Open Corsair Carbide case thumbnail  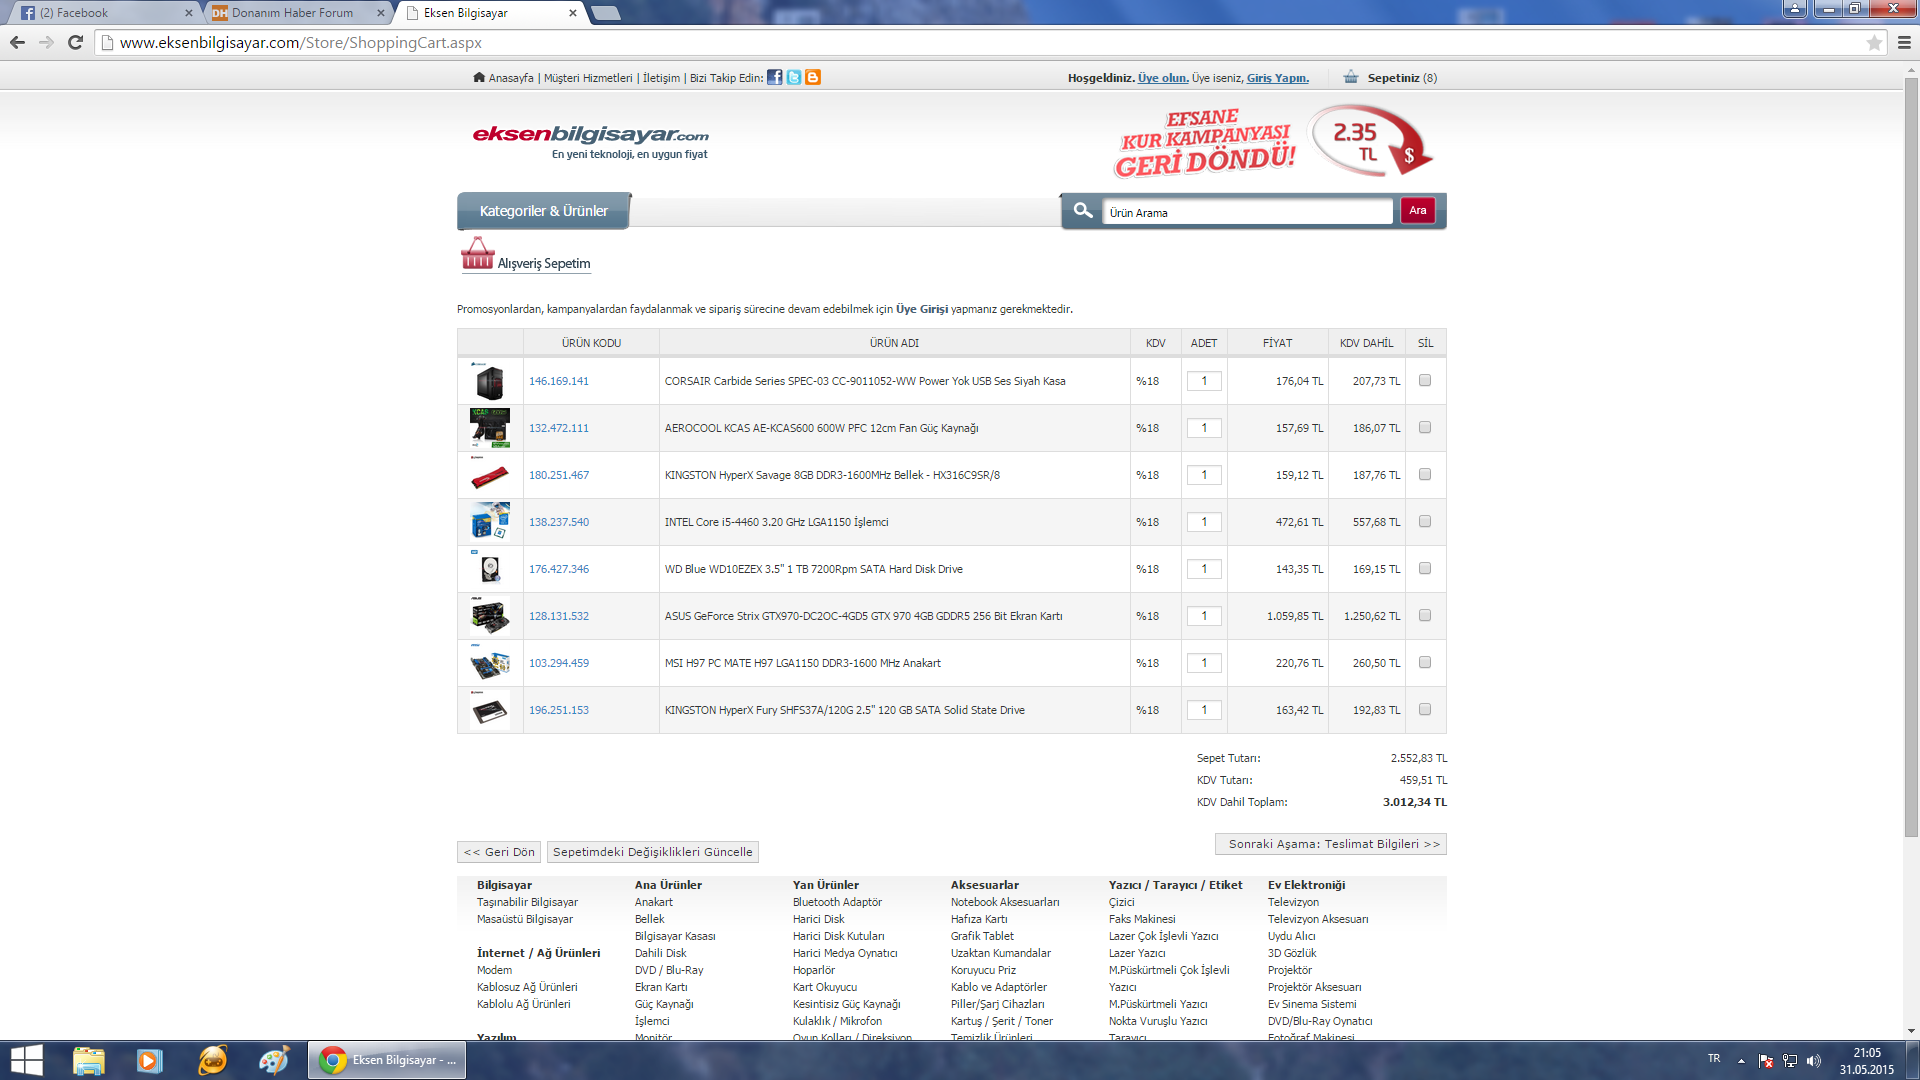[x=490, y=381]
